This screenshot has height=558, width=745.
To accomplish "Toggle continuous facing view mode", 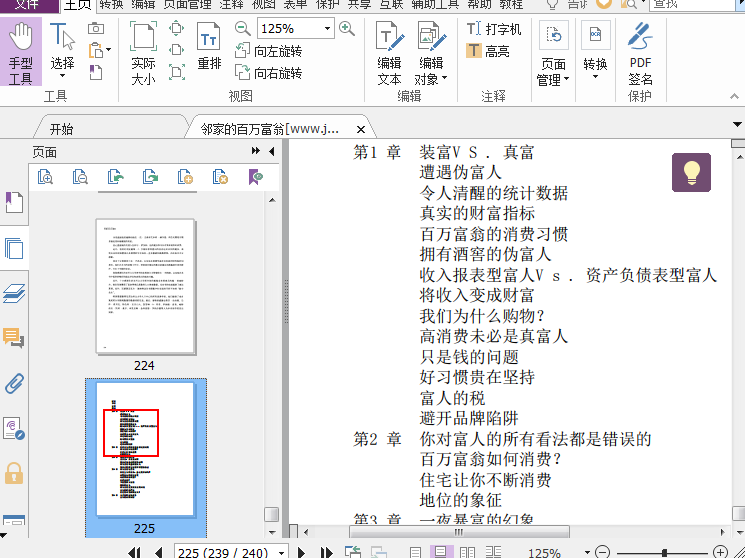I will tap(493, 552).
